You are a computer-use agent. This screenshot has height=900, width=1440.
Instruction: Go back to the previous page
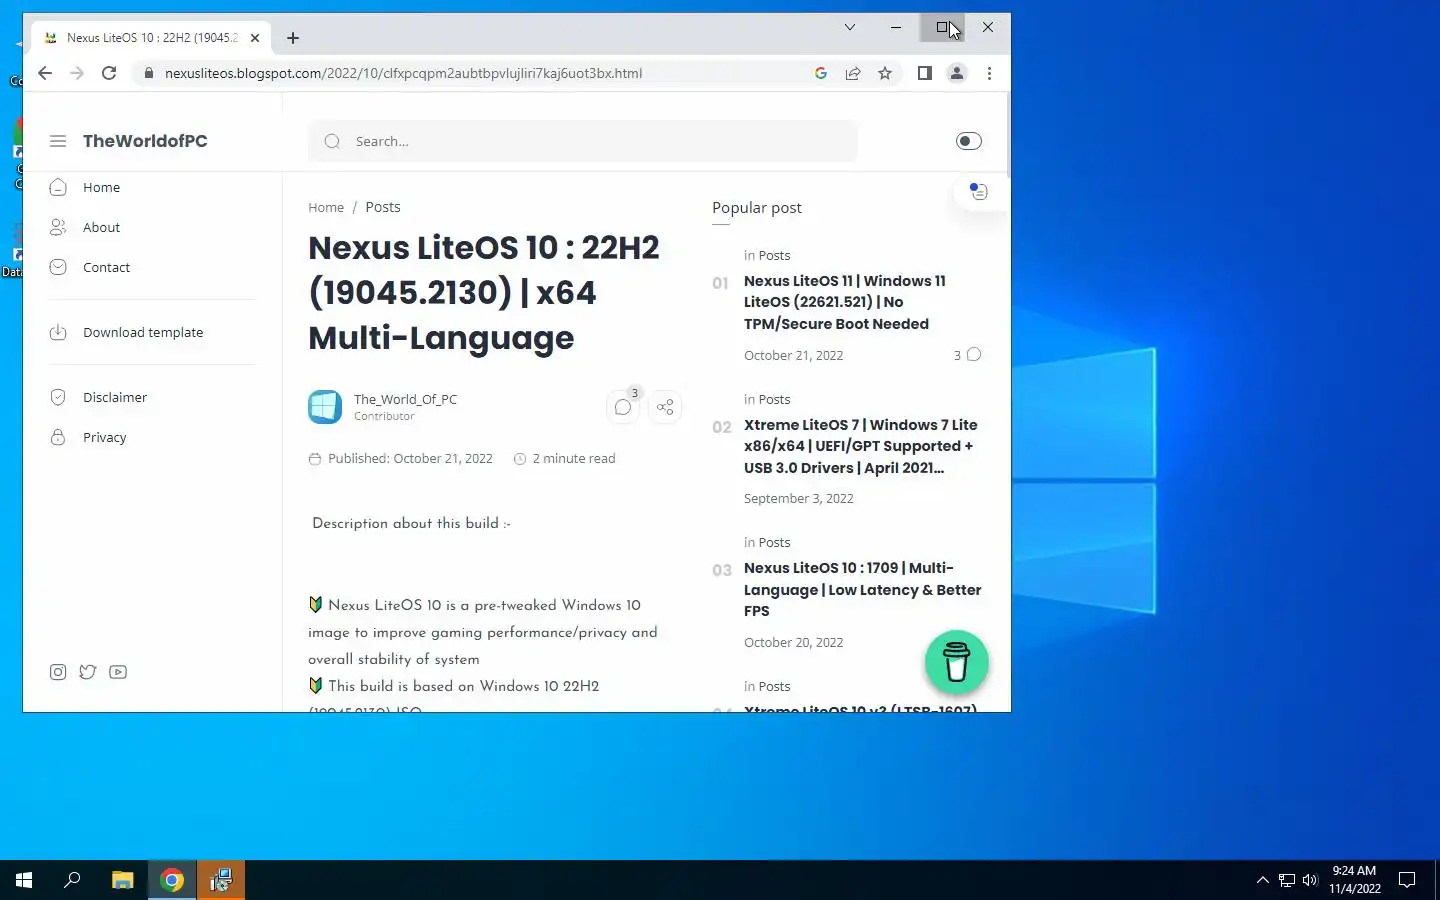(45, 73)
